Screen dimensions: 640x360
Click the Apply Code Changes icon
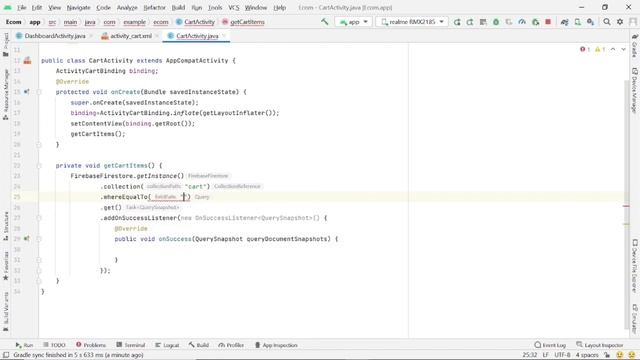pos(483,22)
